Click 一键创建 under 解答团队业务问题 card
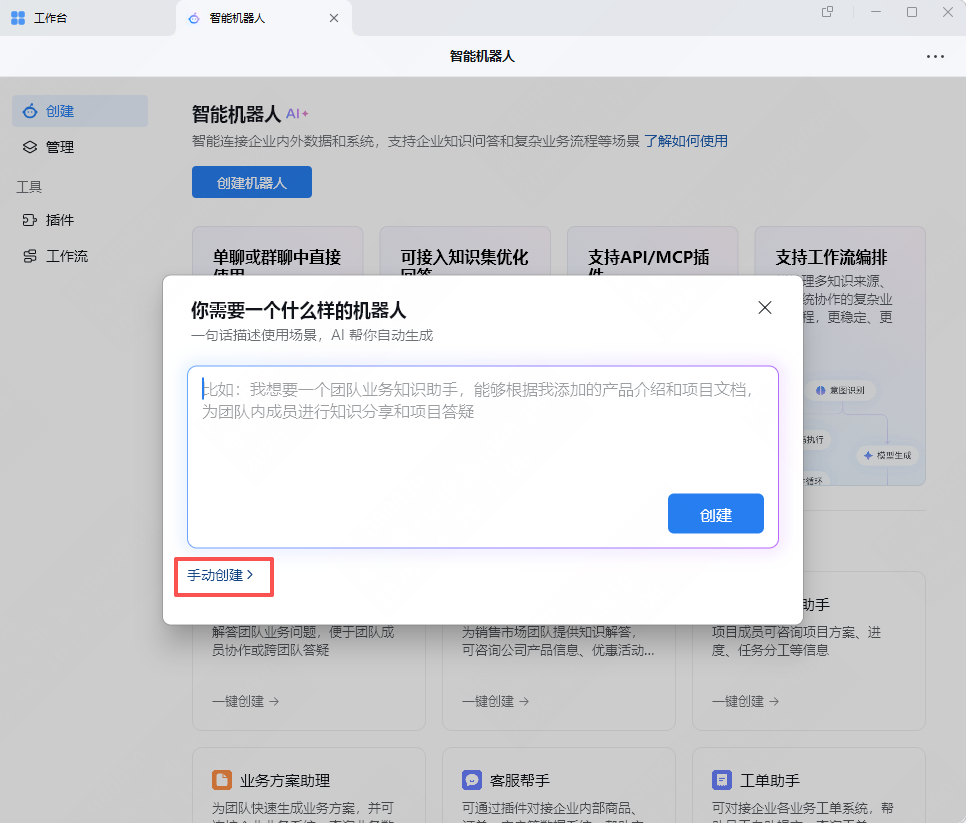Viewport: 966px width, 823px height. (245, 701)
